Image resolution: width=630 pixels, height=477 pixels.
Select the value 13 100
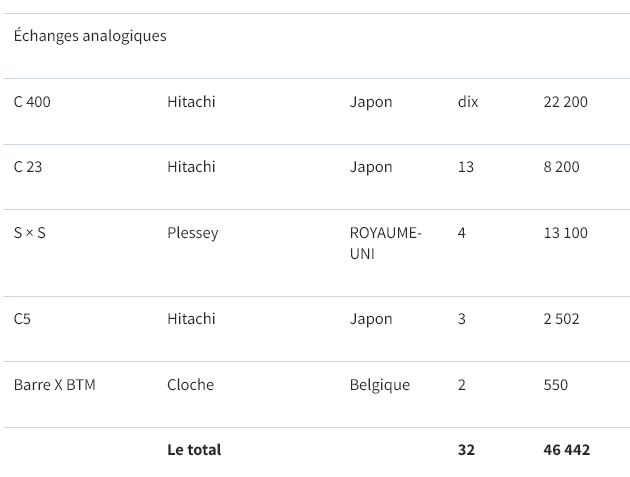[x=565, y=233]
